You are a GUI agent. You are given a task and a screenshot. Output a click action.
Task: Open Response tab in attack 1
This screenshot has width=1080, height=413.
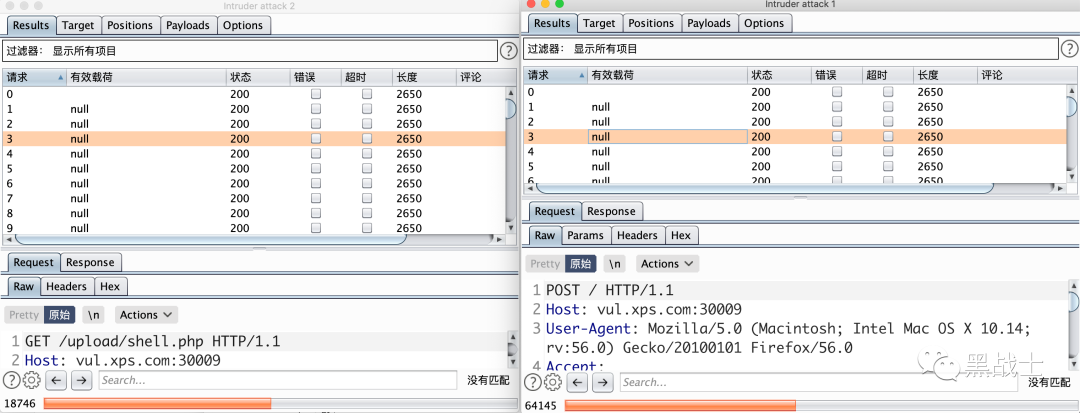pyautogui.click(x=611, y=211)
